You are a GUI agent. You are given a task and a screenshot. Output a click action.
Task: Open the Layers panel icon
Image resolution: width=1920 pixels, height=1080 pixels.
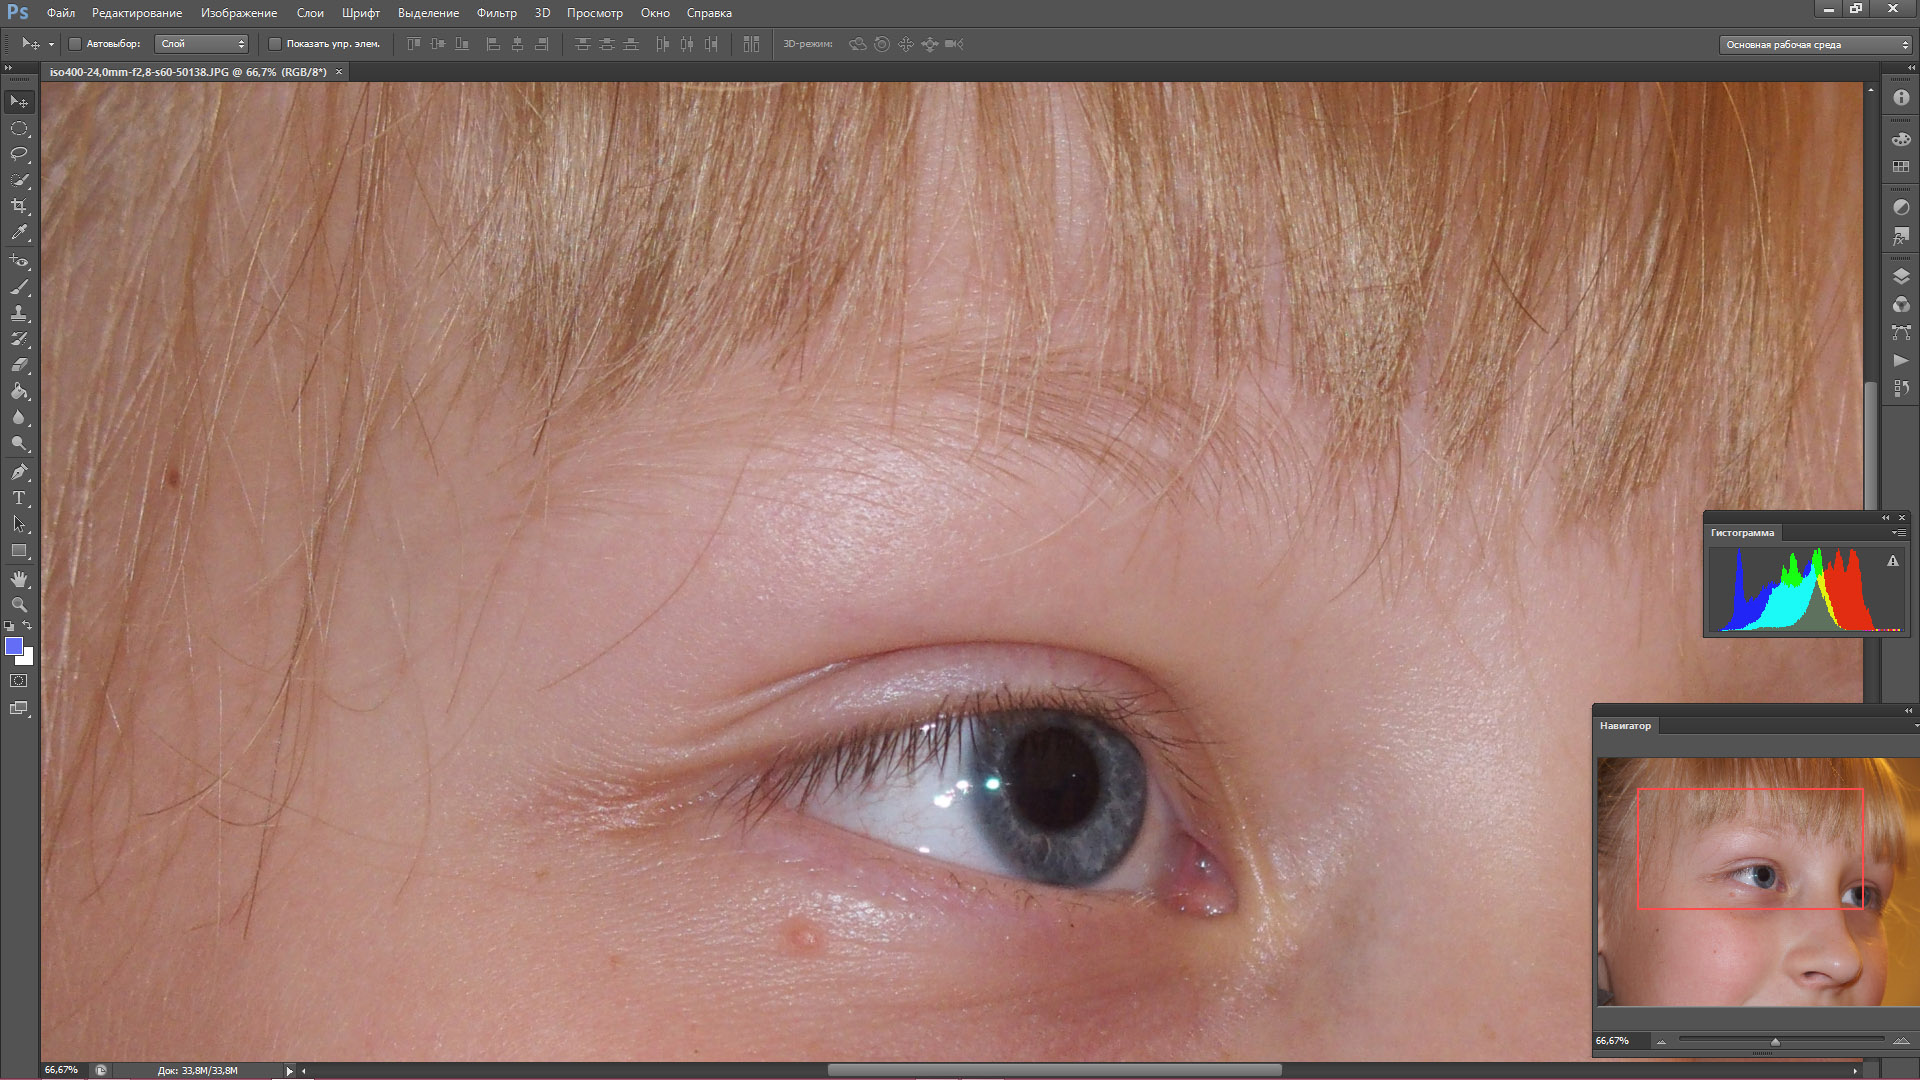pos(1901,276)
